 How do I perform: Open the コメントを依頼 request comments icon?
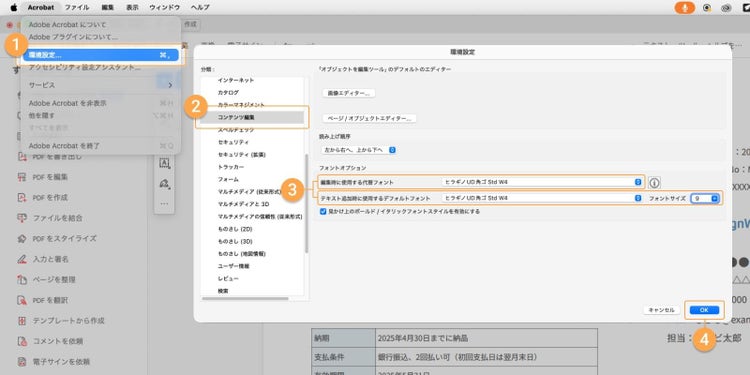[21, 342]
